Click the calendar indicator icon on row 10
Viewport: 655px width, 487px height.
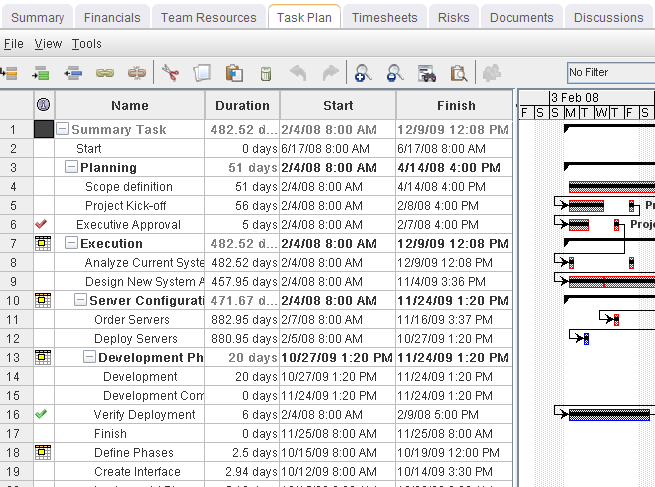tap(43, 300)
